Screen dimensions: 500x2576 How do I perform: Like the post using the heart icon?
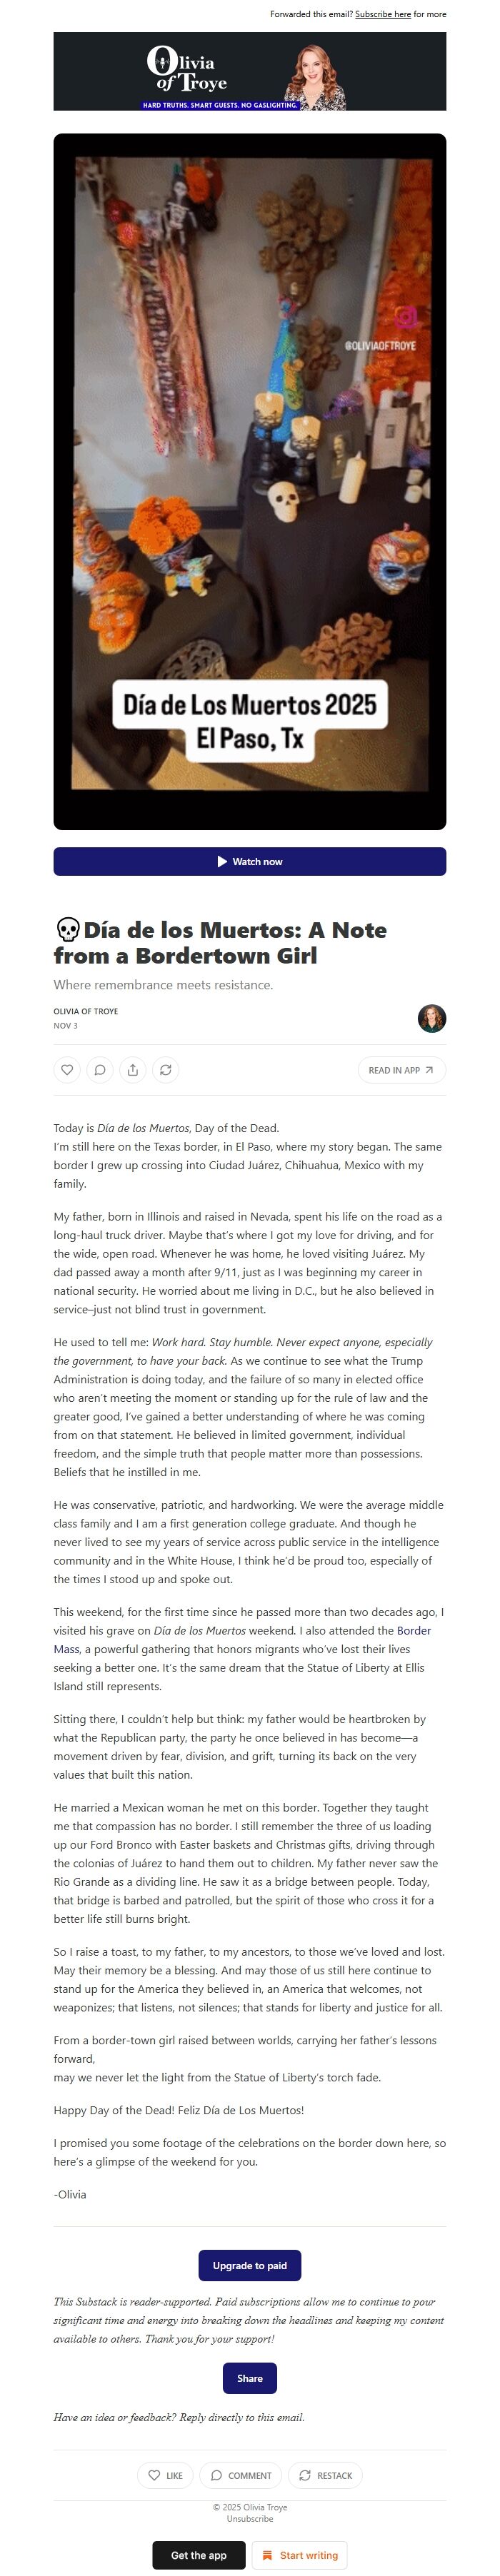pos(66,1070)
